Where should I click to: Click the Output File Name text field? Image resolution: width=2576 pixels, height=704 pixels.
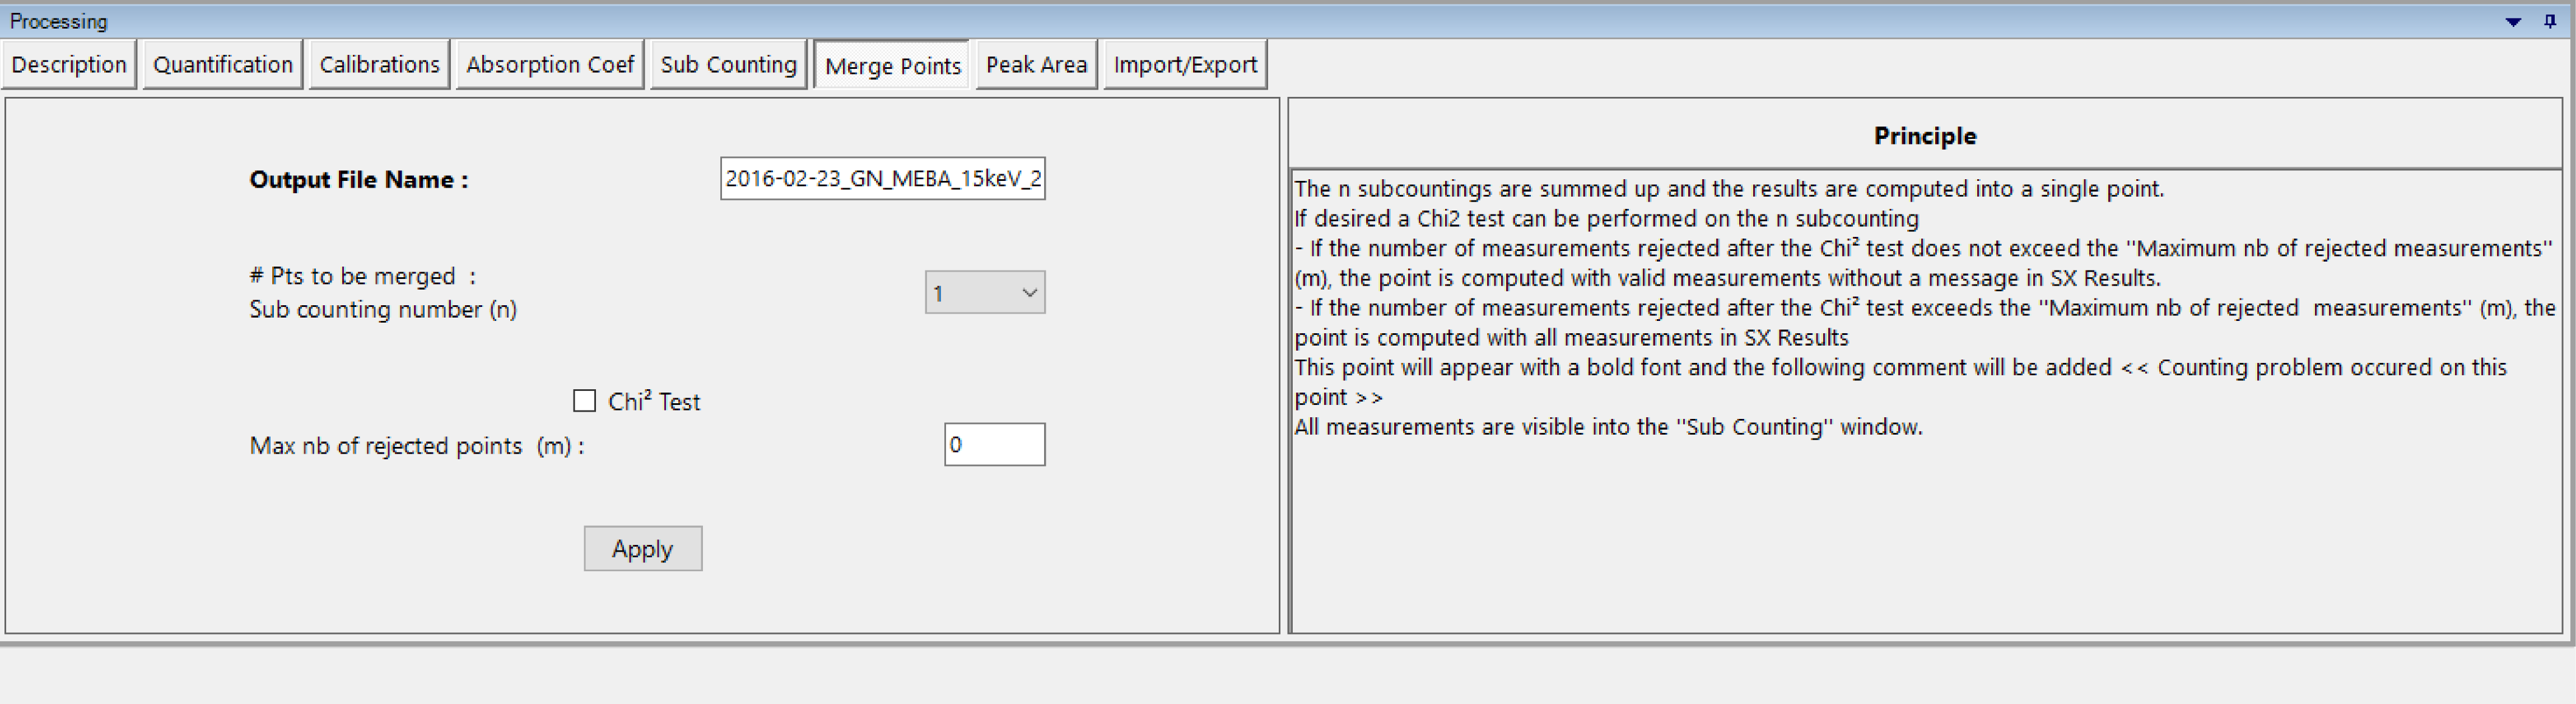(882, 179)
